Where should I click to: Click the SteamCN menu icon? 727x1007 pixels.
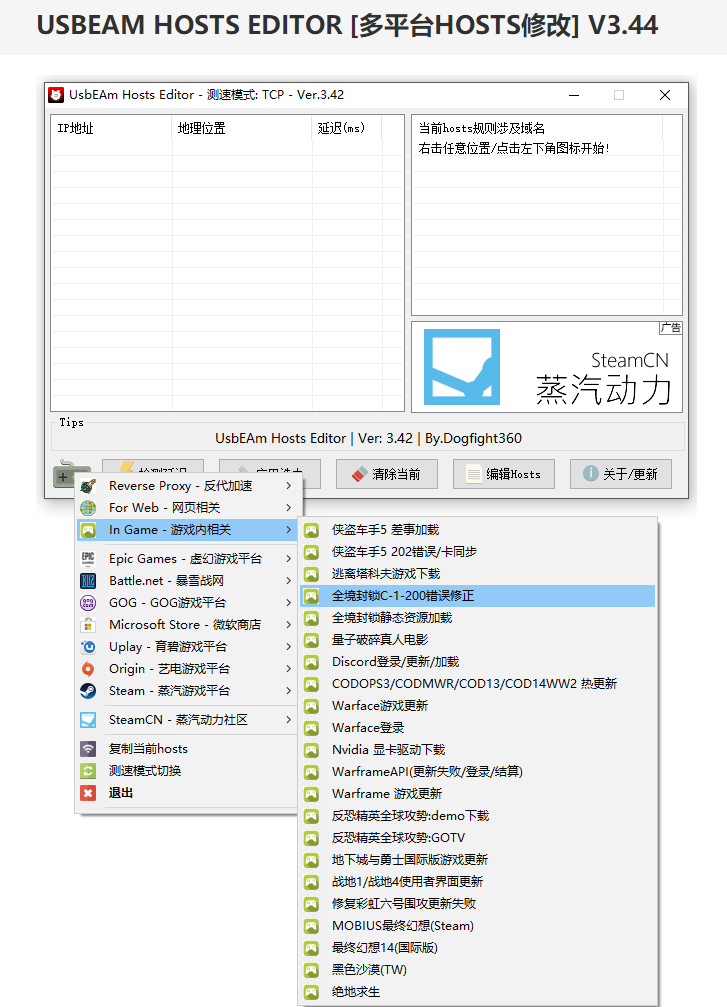[x=88, y=720]
